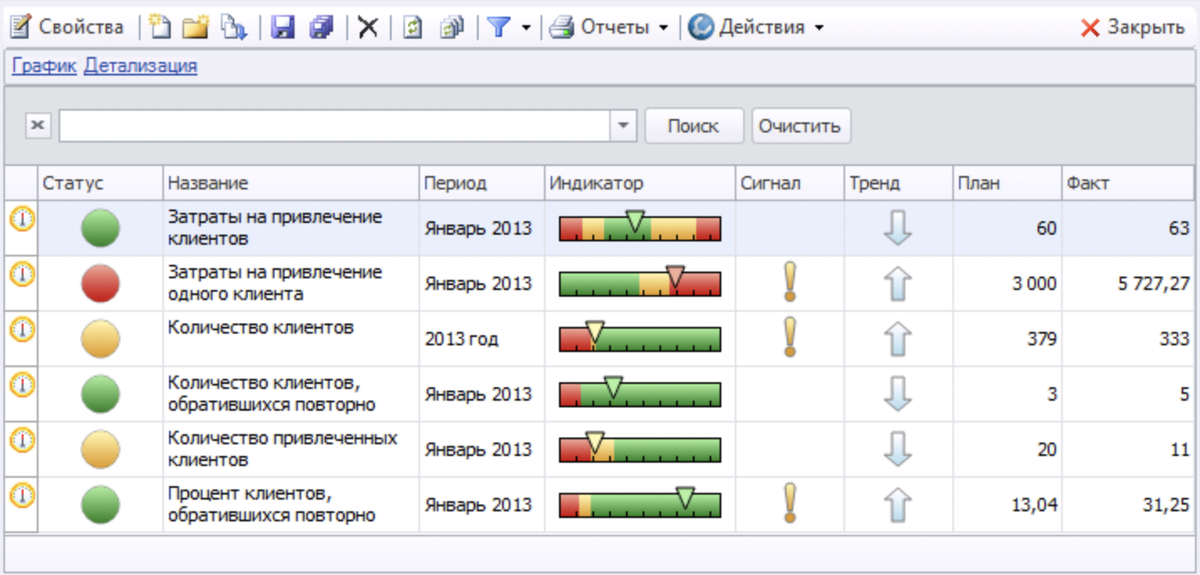1200x575 pixels.
Task: Click the refresh icon
Action: 412,27
